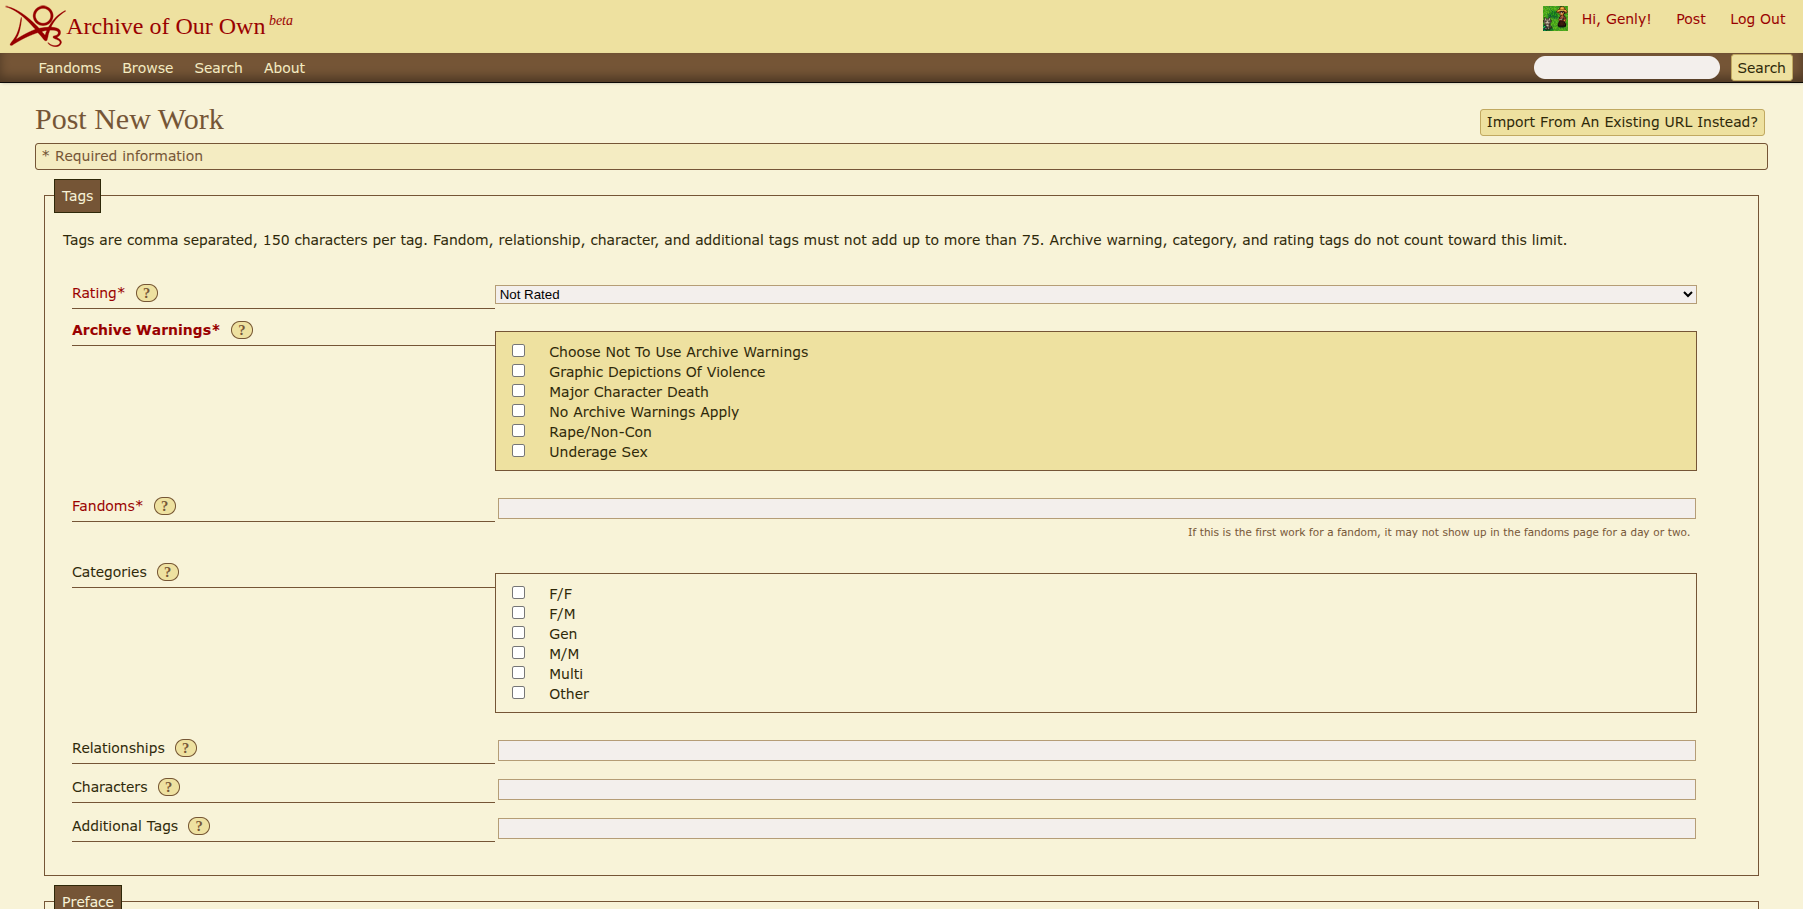Click the Archive of Our Own logo
1803x909 pixels.
[36, 26]
